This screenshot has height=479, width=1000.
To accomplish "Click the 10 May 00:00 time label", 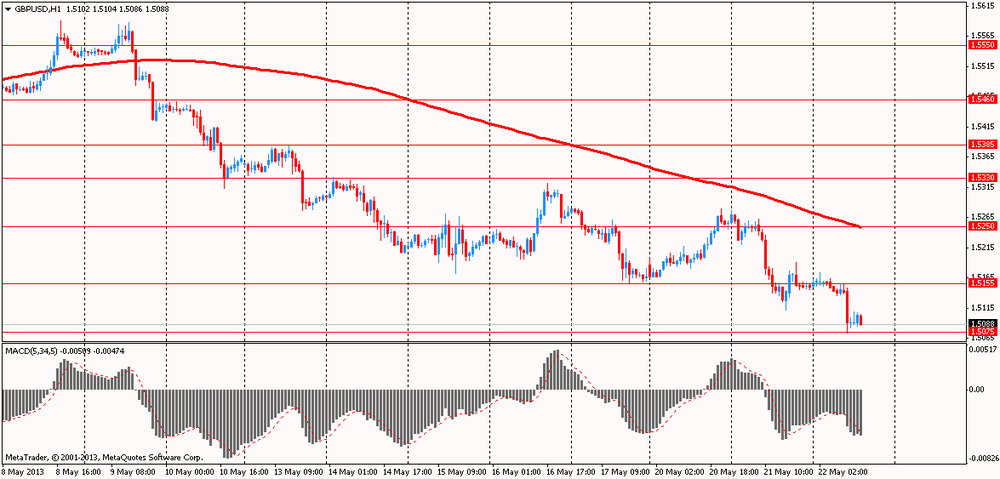I will click(x=190, y=472).
